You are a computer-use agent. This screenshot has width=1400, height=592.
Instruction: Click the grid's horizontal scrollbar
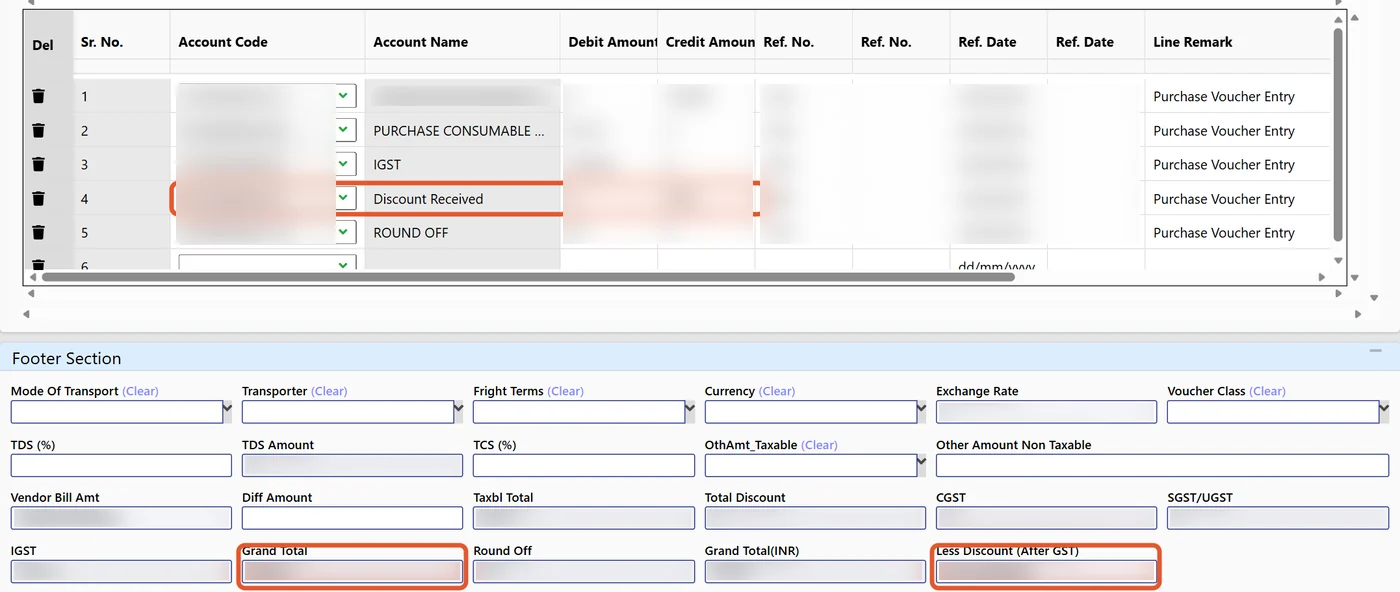pos(528,277)
